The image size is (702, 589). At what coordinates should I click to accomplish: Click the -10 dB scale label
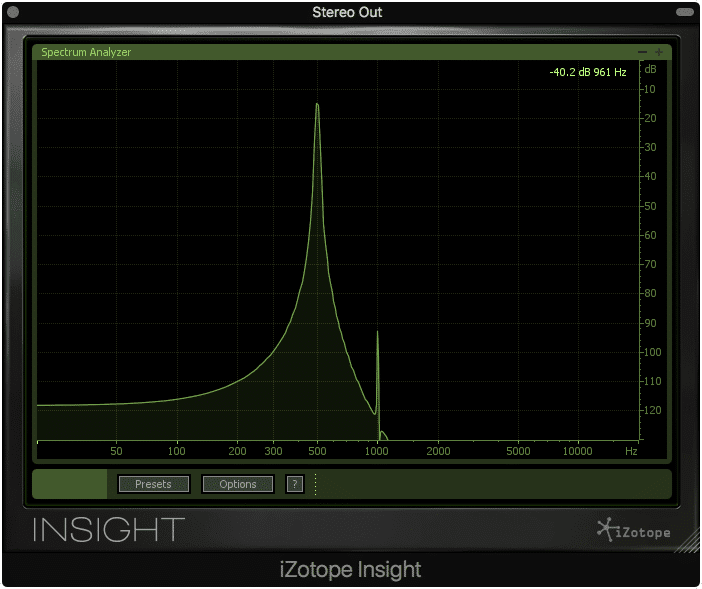click(x=650, y=89)
